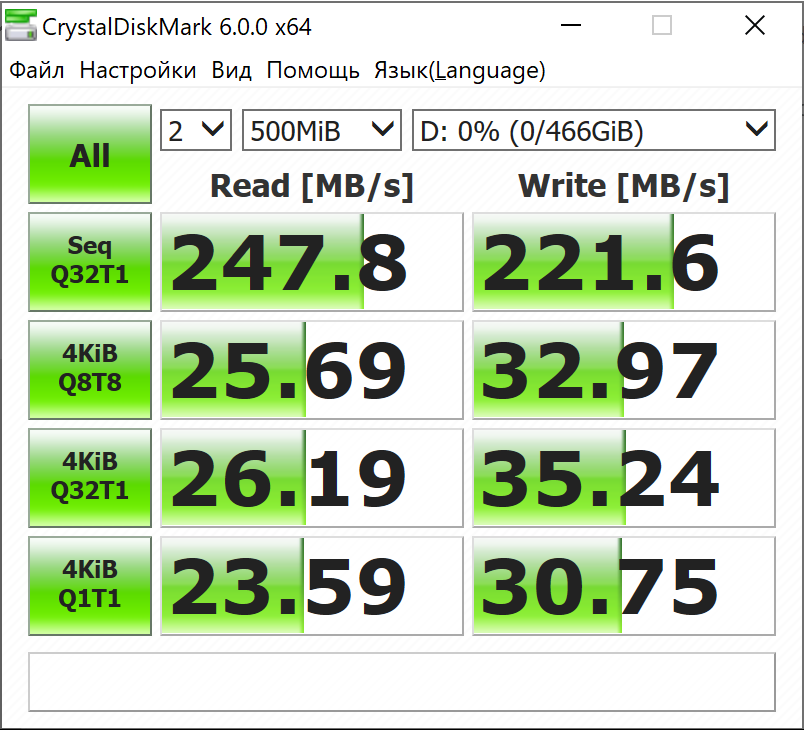Click the 4KiB Q1T1 read result 23.59

point(312,586)
